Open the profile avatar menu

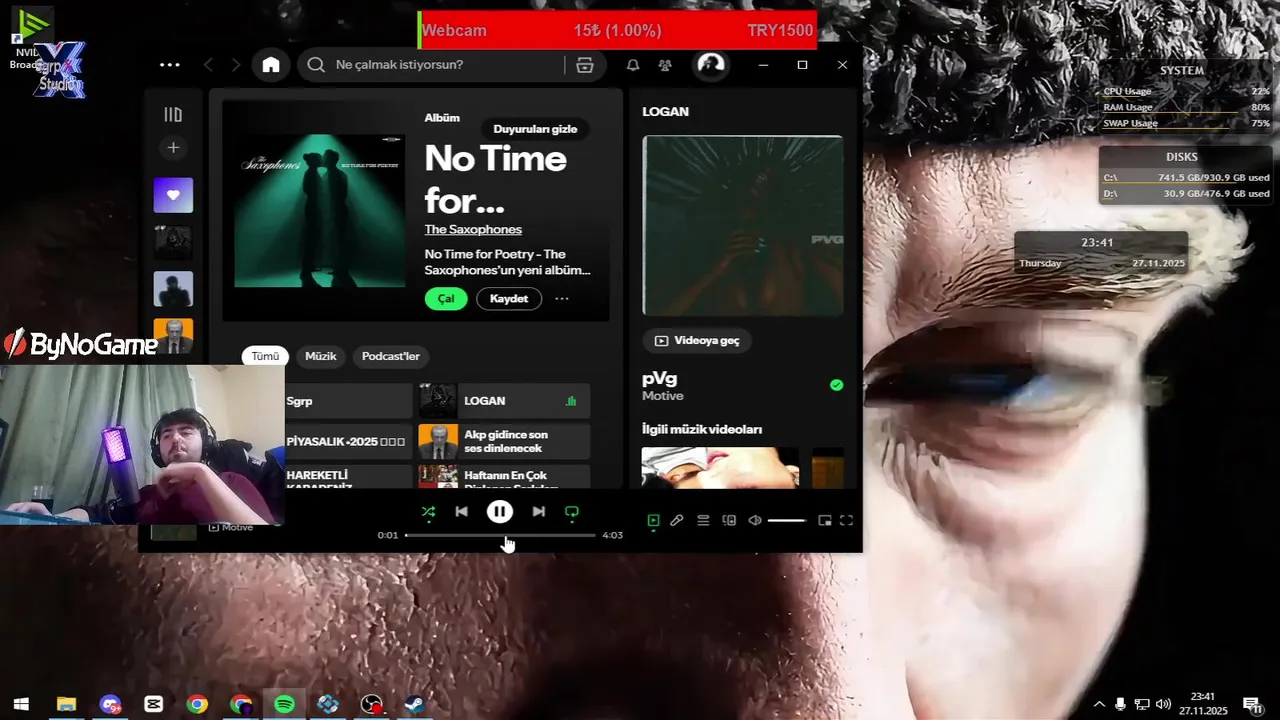[711, 65]
